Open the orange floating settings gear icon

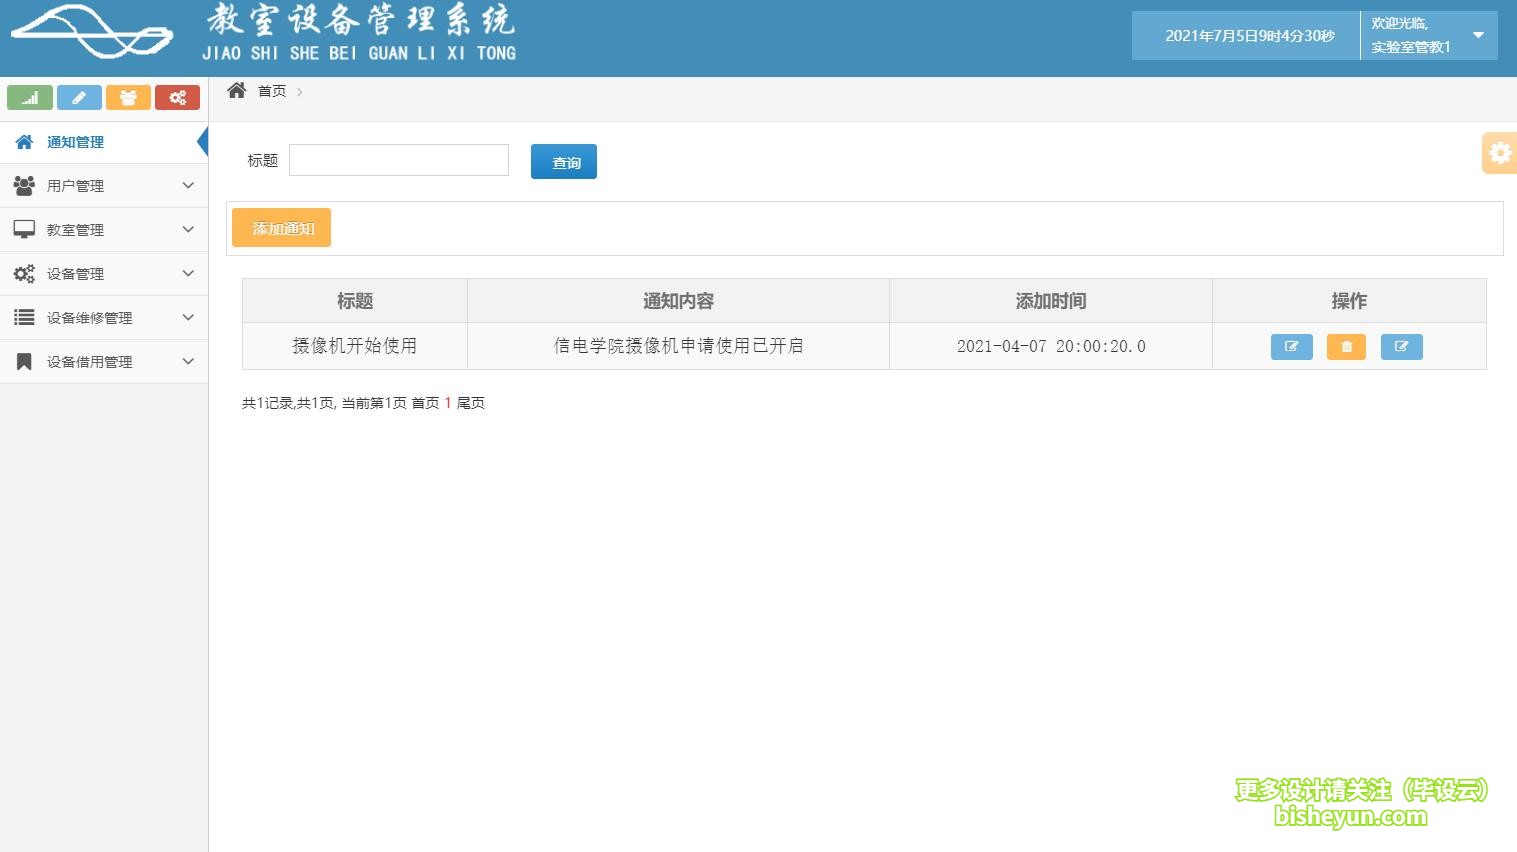coord(1499,152)
